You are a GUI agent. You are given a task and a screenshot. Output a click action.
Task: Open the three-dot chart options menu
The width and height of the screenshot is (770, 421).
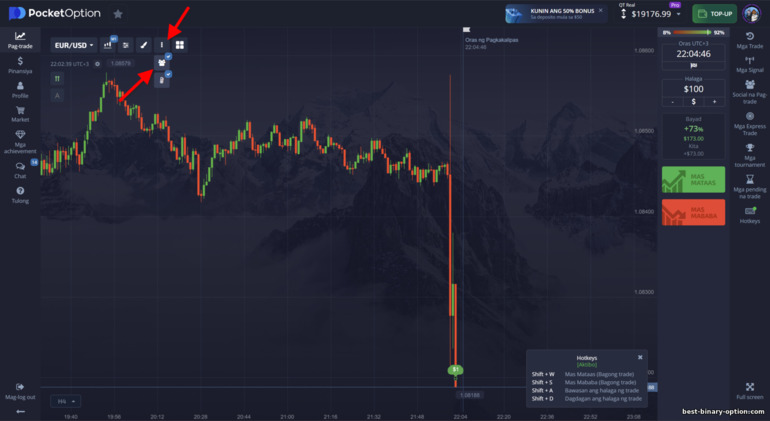(161, 45)
